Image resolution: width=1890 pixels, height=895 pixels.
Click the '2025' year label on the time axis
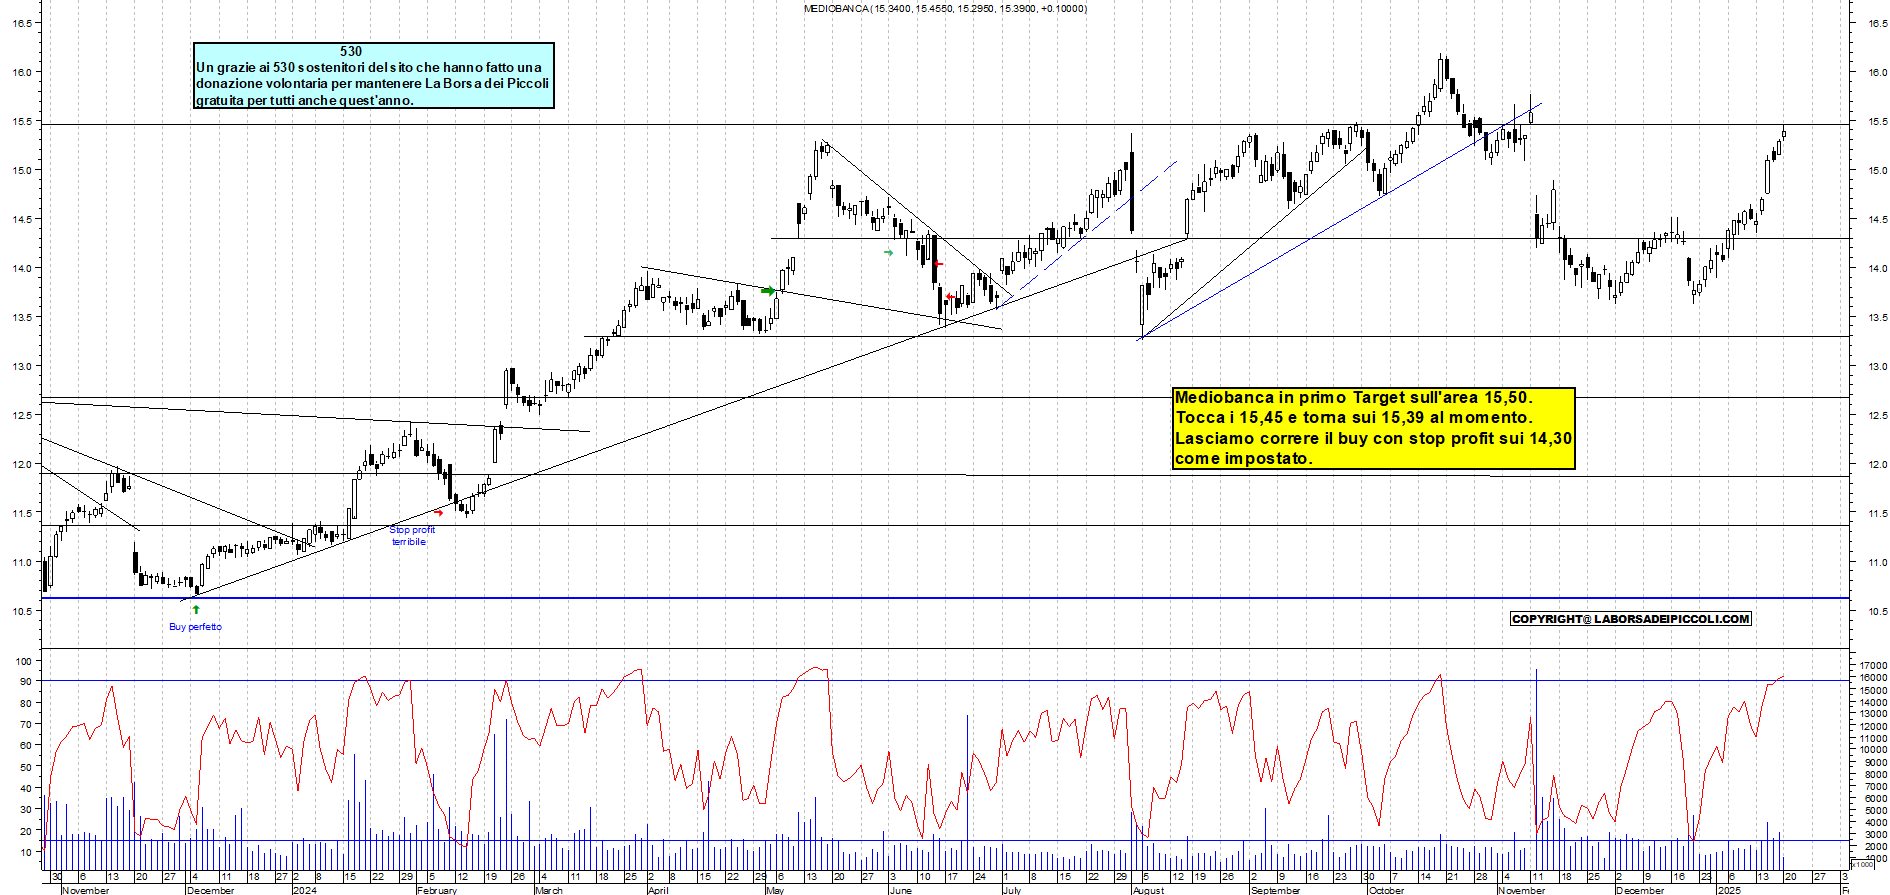1729,890
